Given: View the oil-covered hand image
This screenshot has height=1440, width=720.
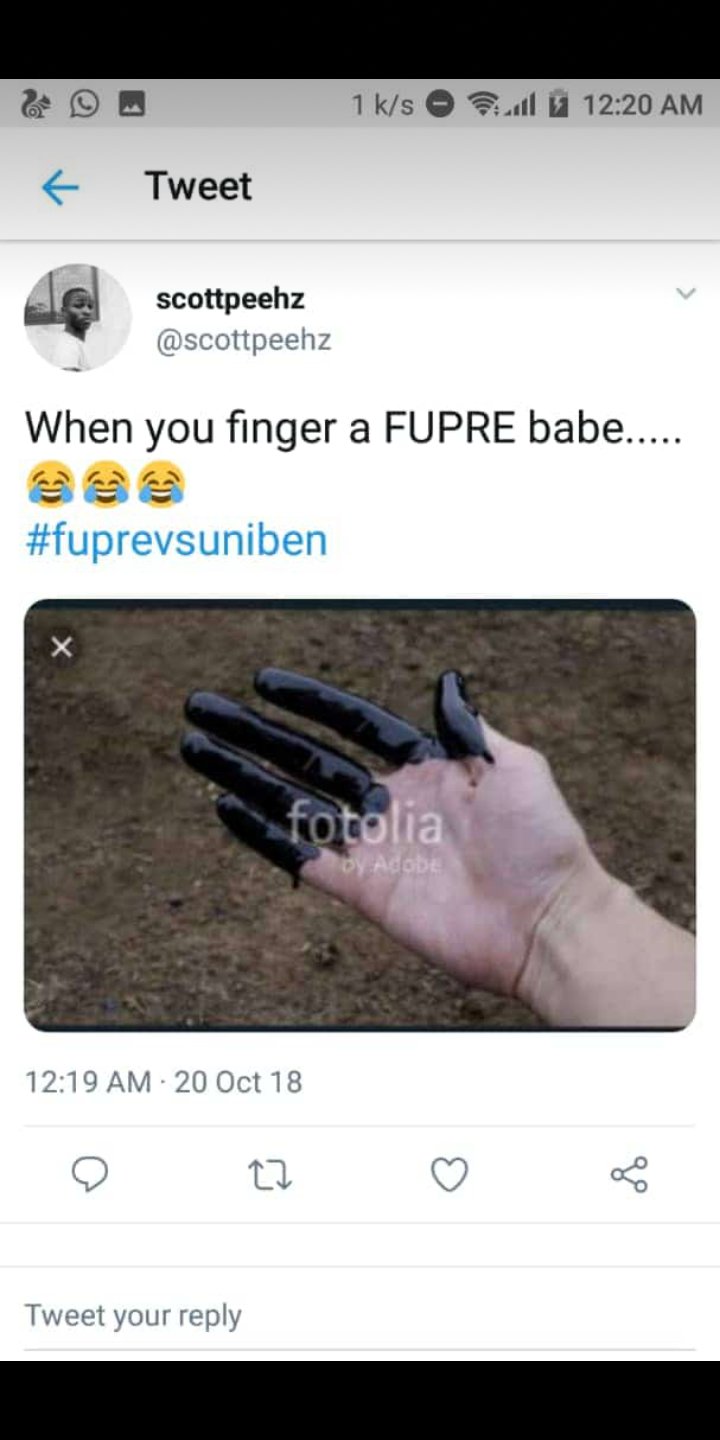Looking at the screenshot, I should pos(360,815).
